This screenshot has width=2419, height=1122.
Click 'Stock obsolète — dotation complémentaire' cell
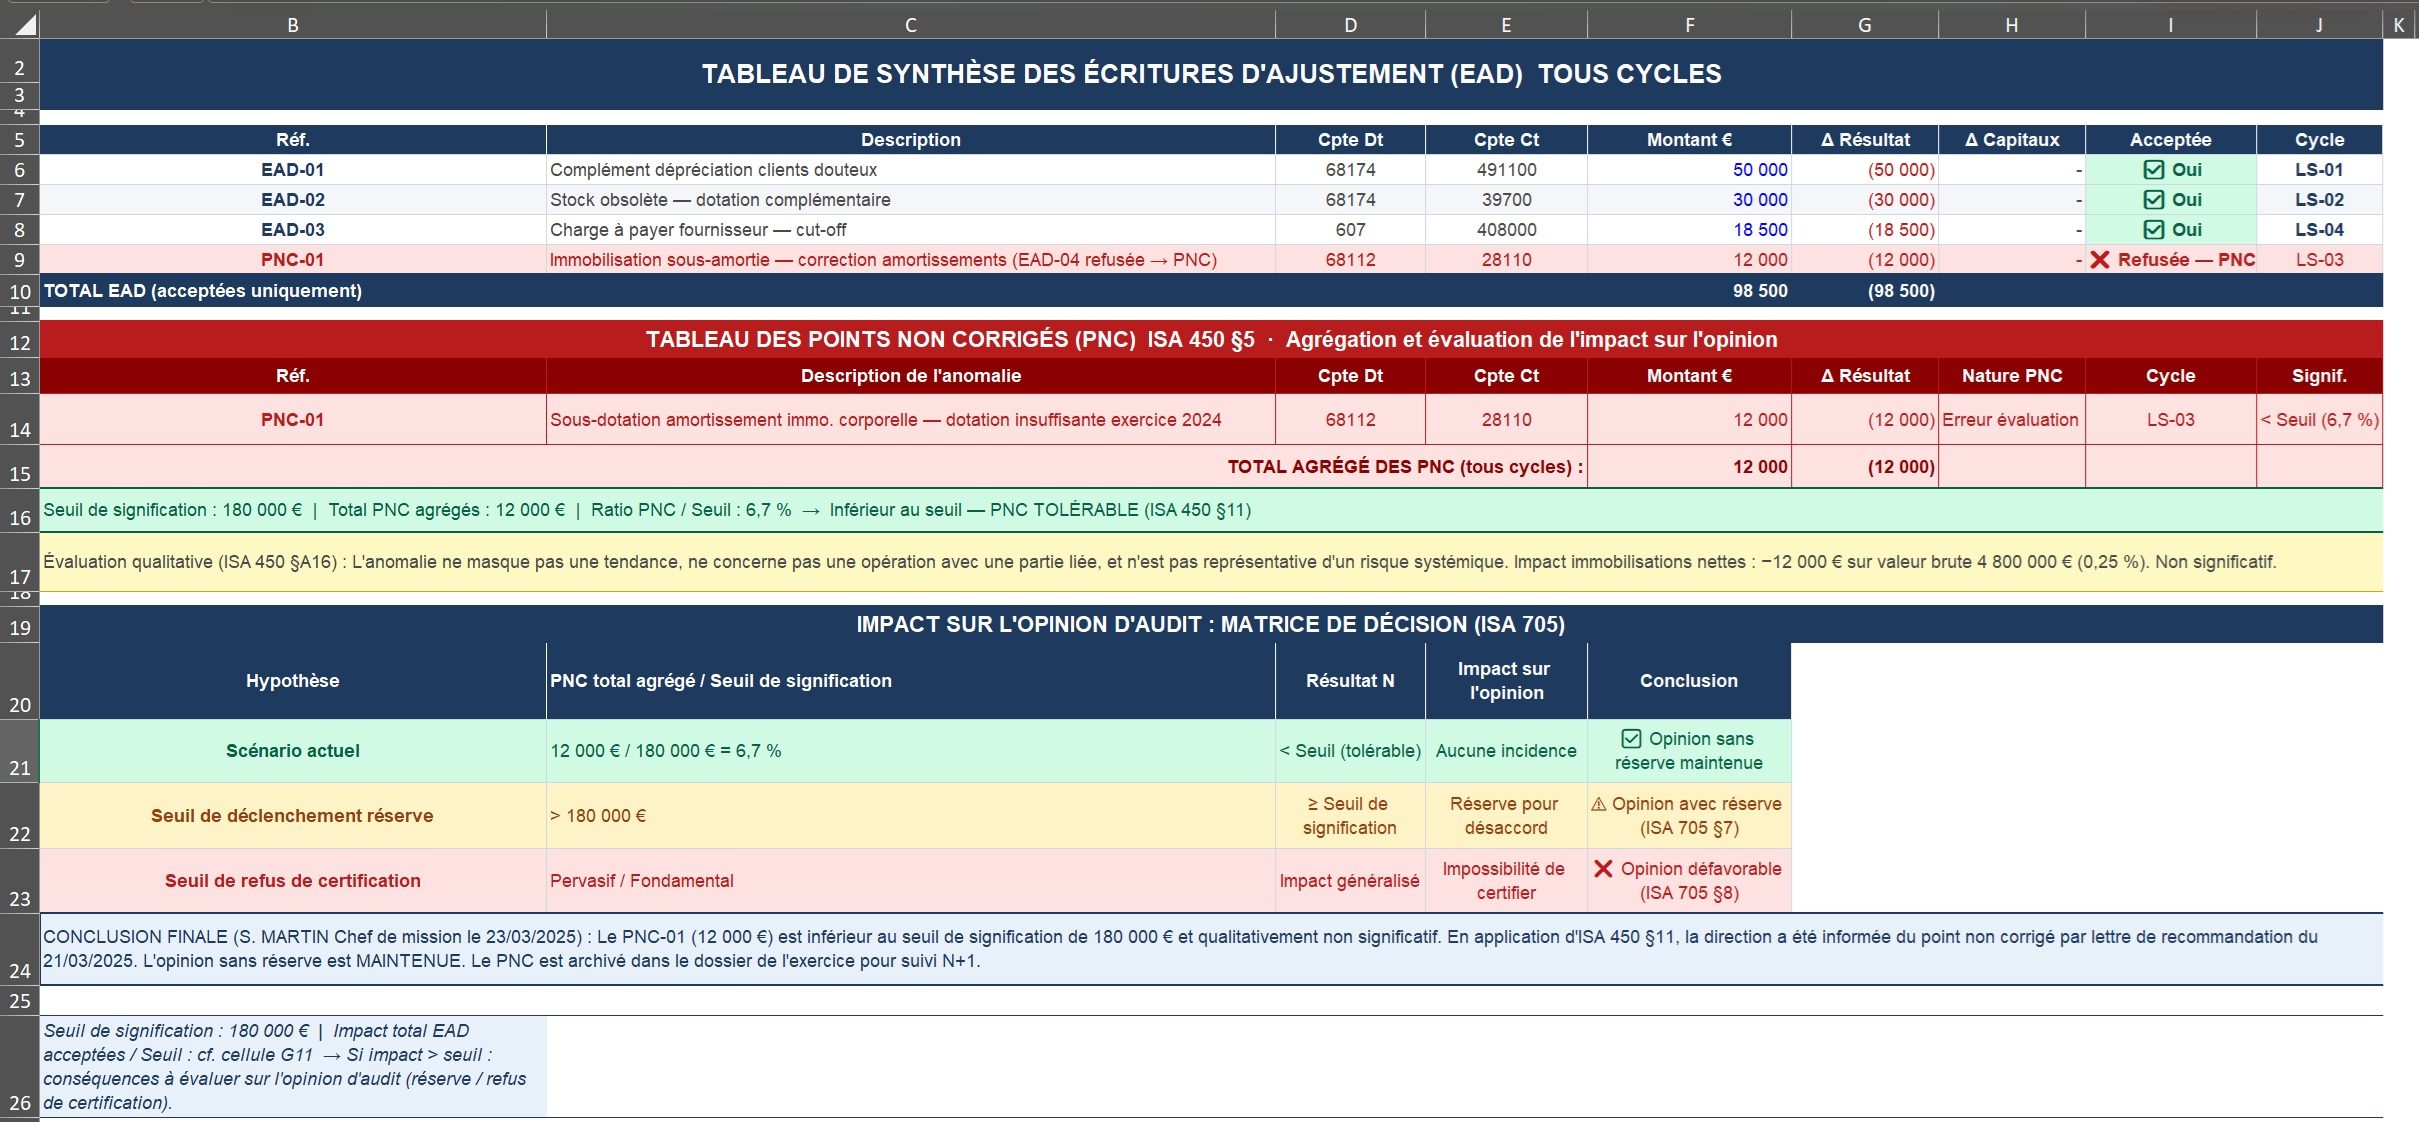coord(910,200)
